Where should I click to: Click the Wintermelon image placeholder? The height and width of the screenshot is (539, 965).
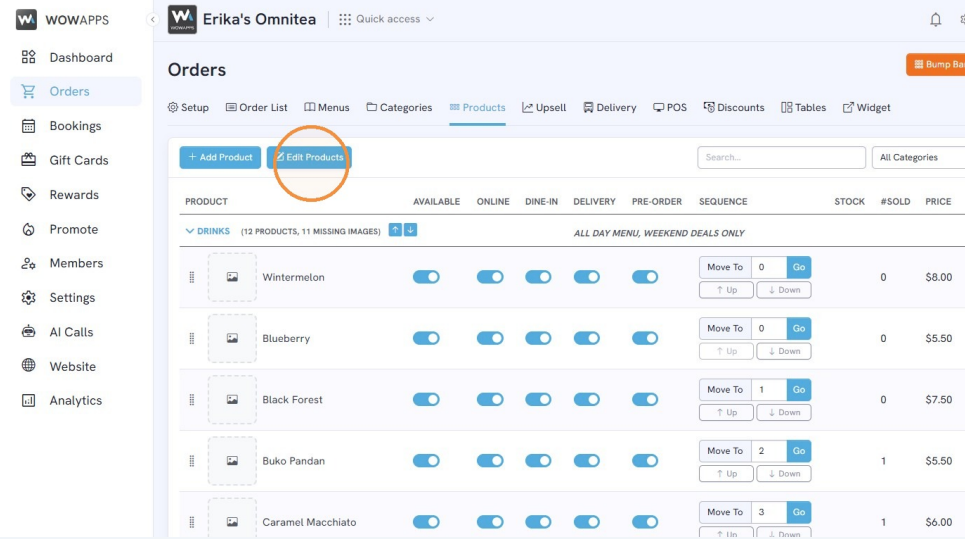[x=232, y=277]
